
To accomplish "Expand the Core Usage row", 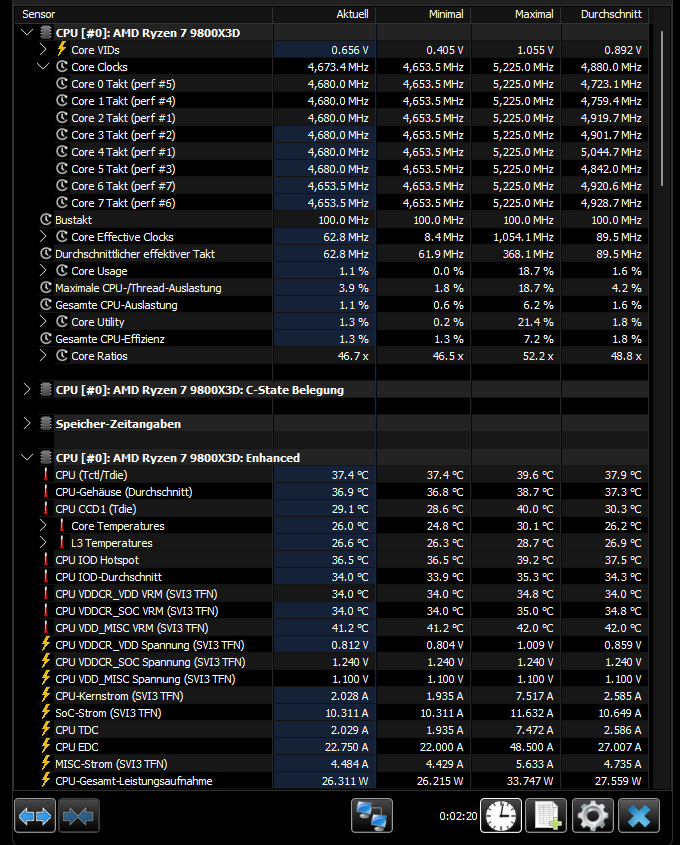I will (43, 271).
